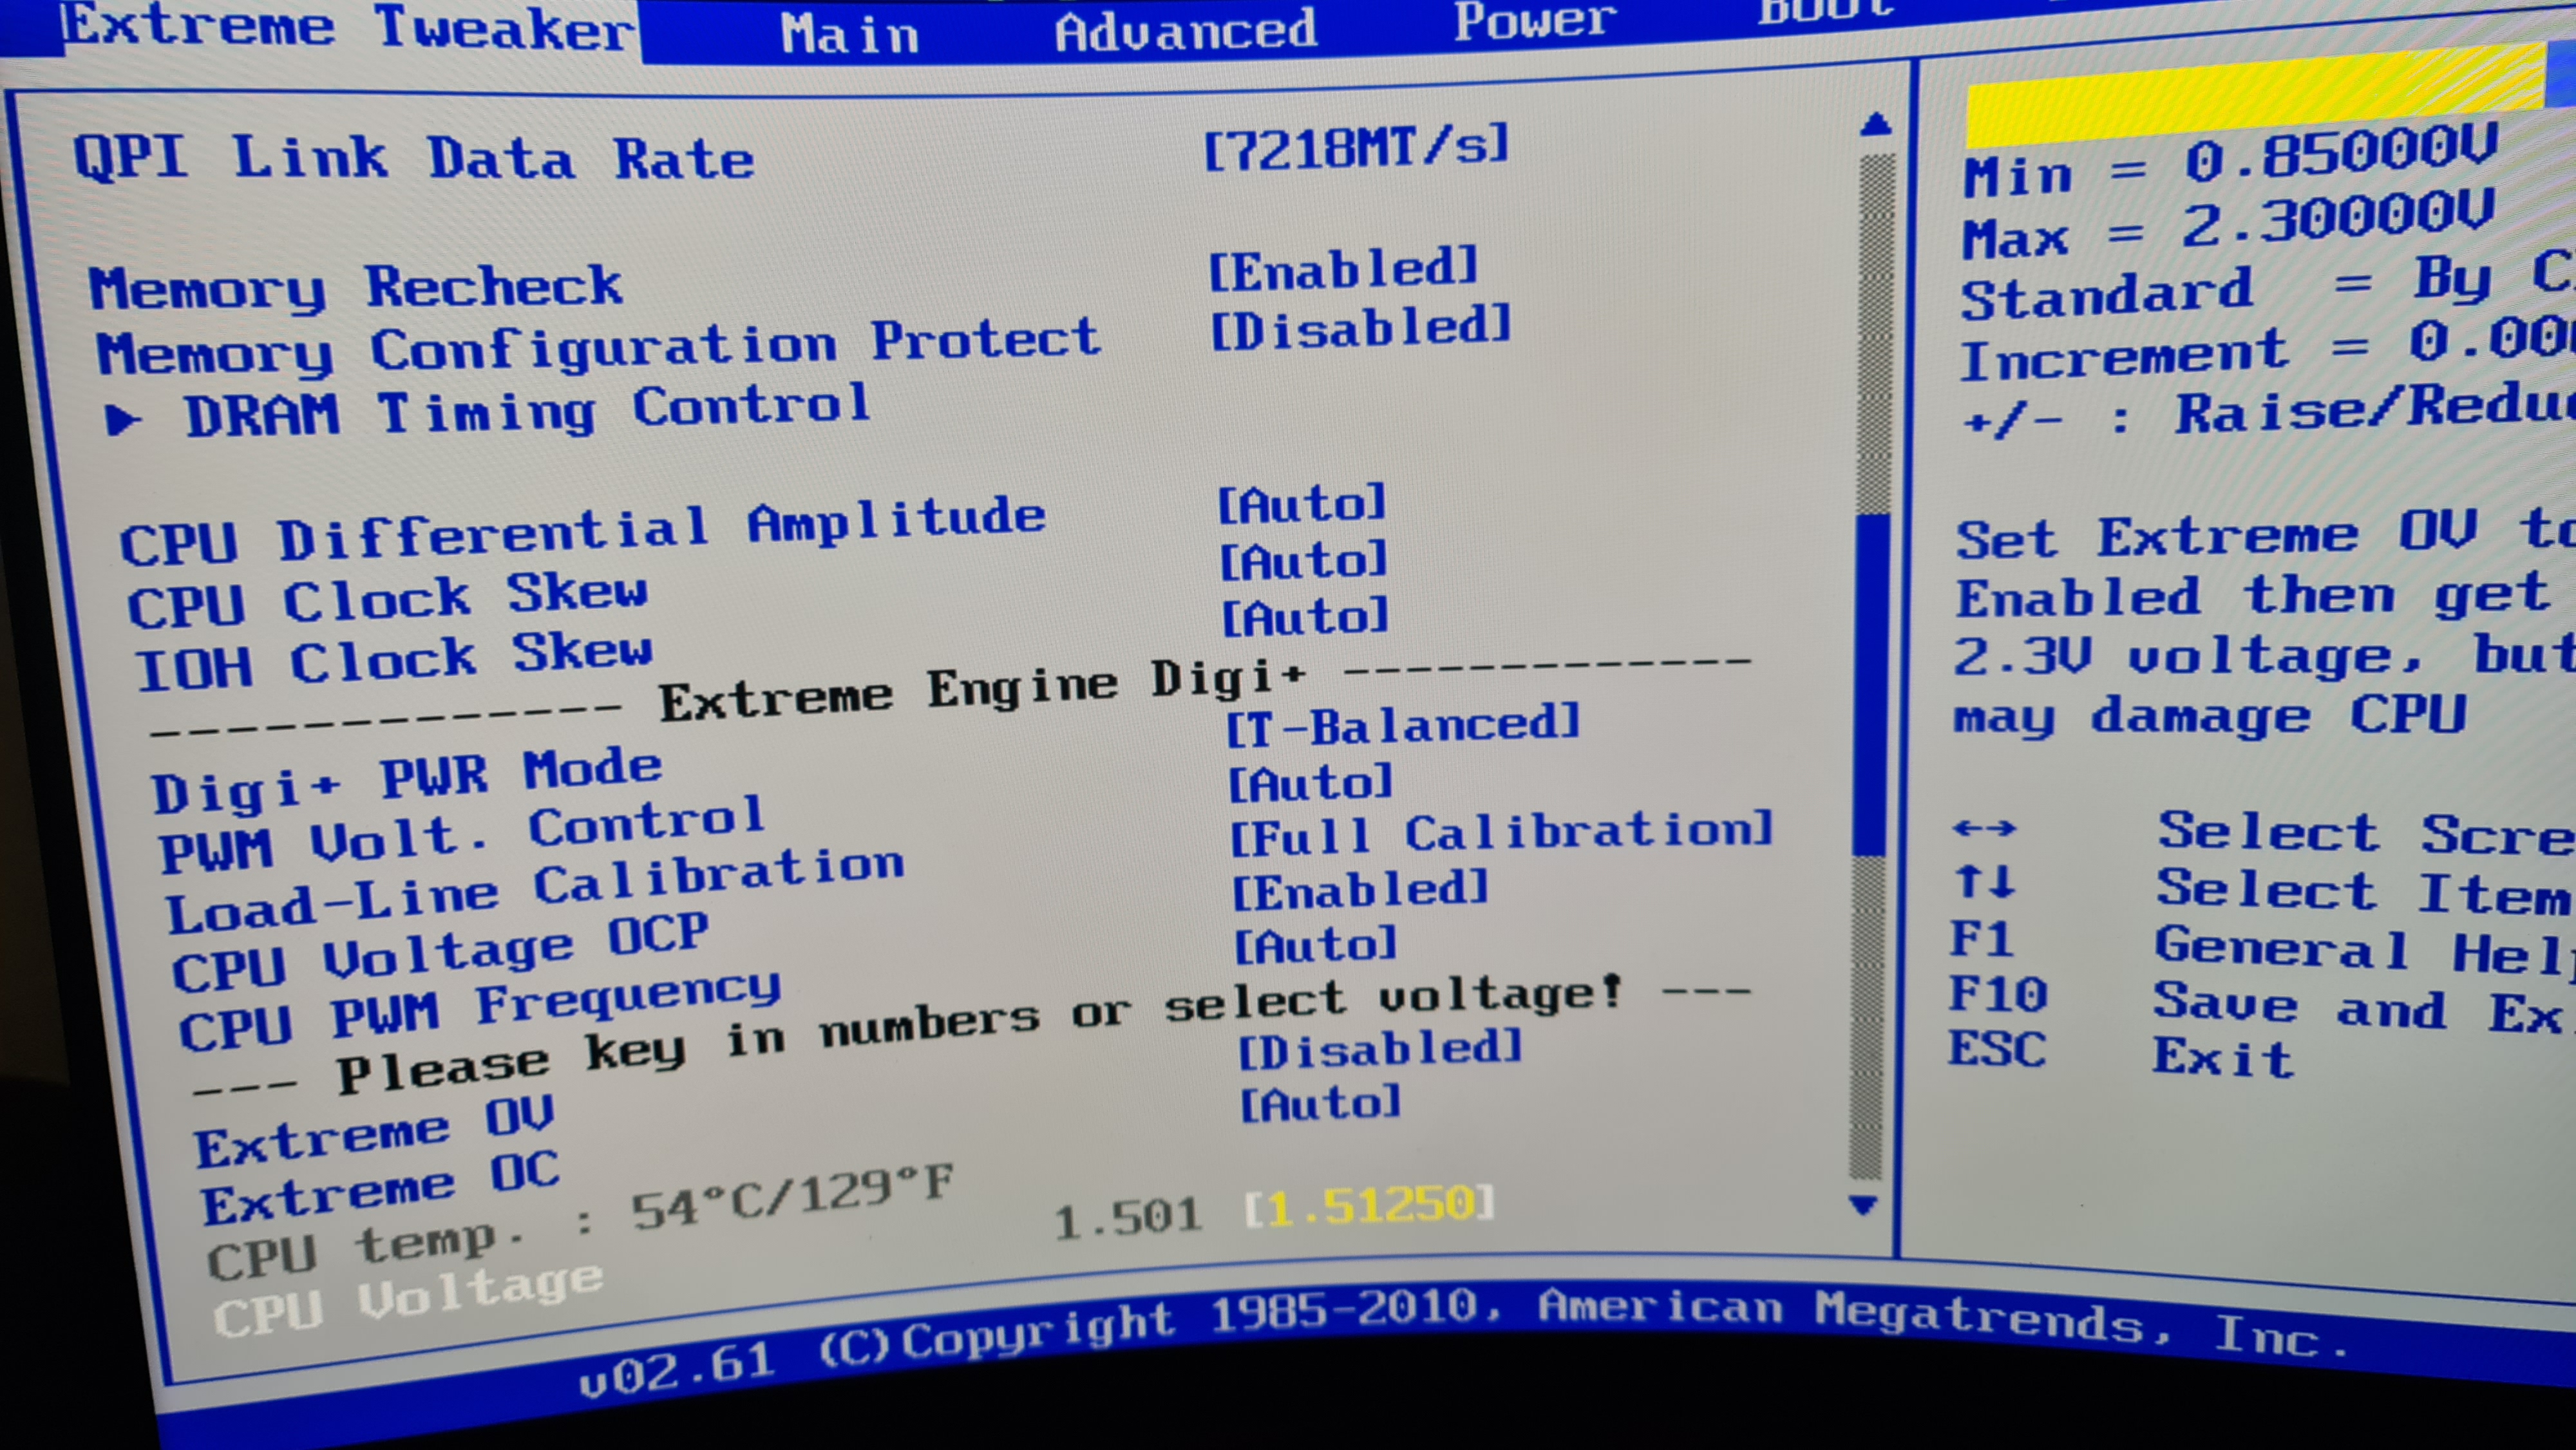
Task: Open CPU Differential Amplitude Auto value
Action: [x=1302, y=503]
